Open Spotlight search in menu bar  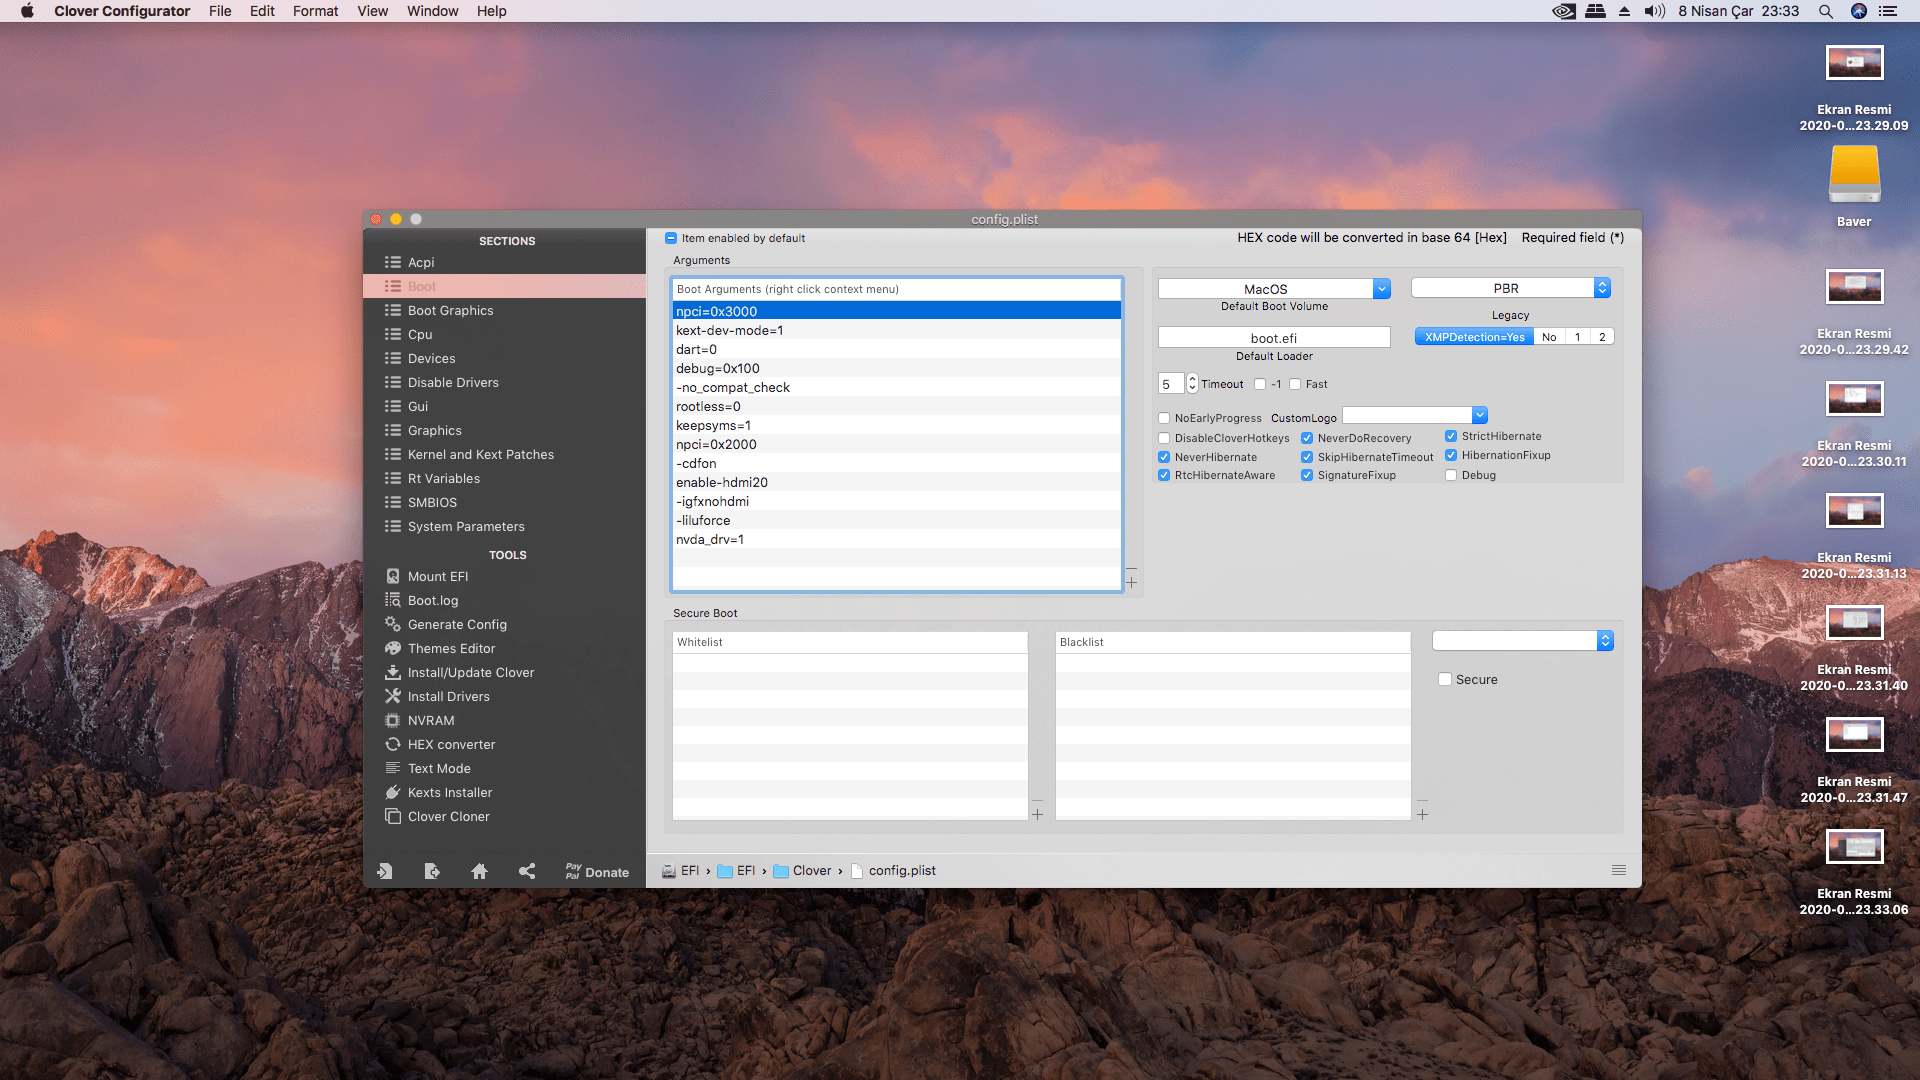[1825, 11]
